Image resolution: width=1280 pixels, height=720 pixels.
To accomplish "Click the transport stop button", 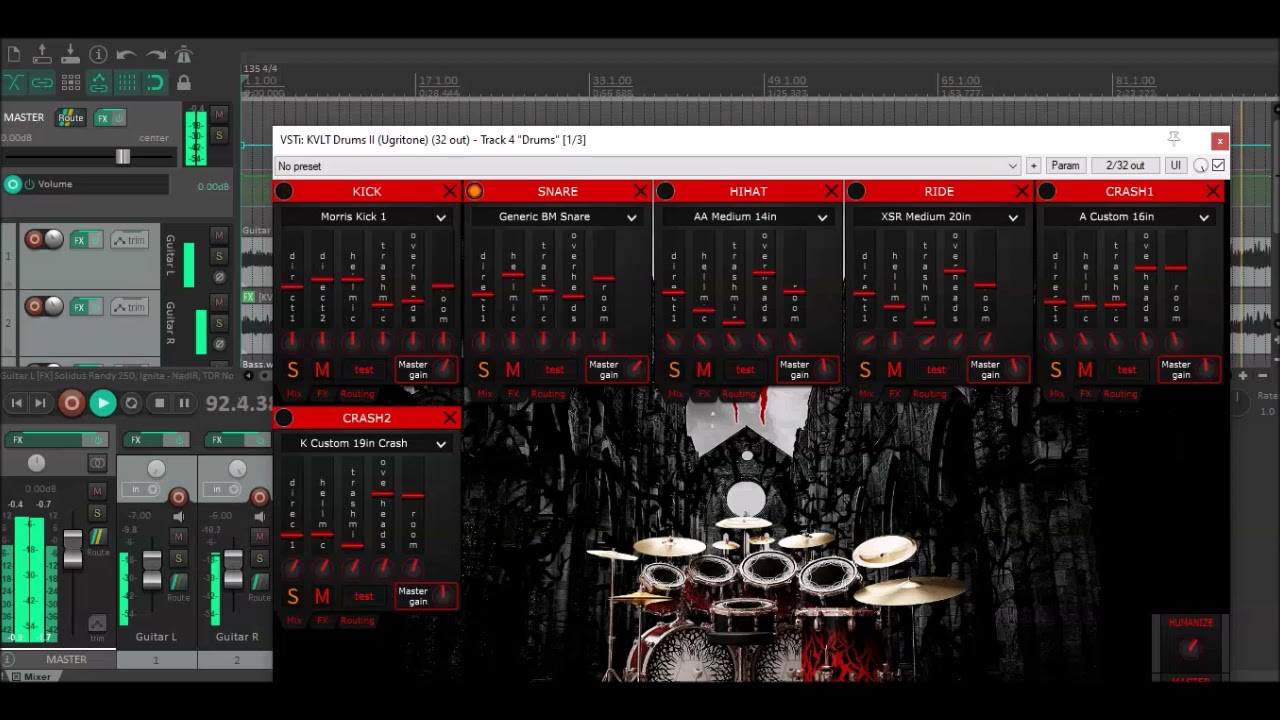I will pos(159,403).
